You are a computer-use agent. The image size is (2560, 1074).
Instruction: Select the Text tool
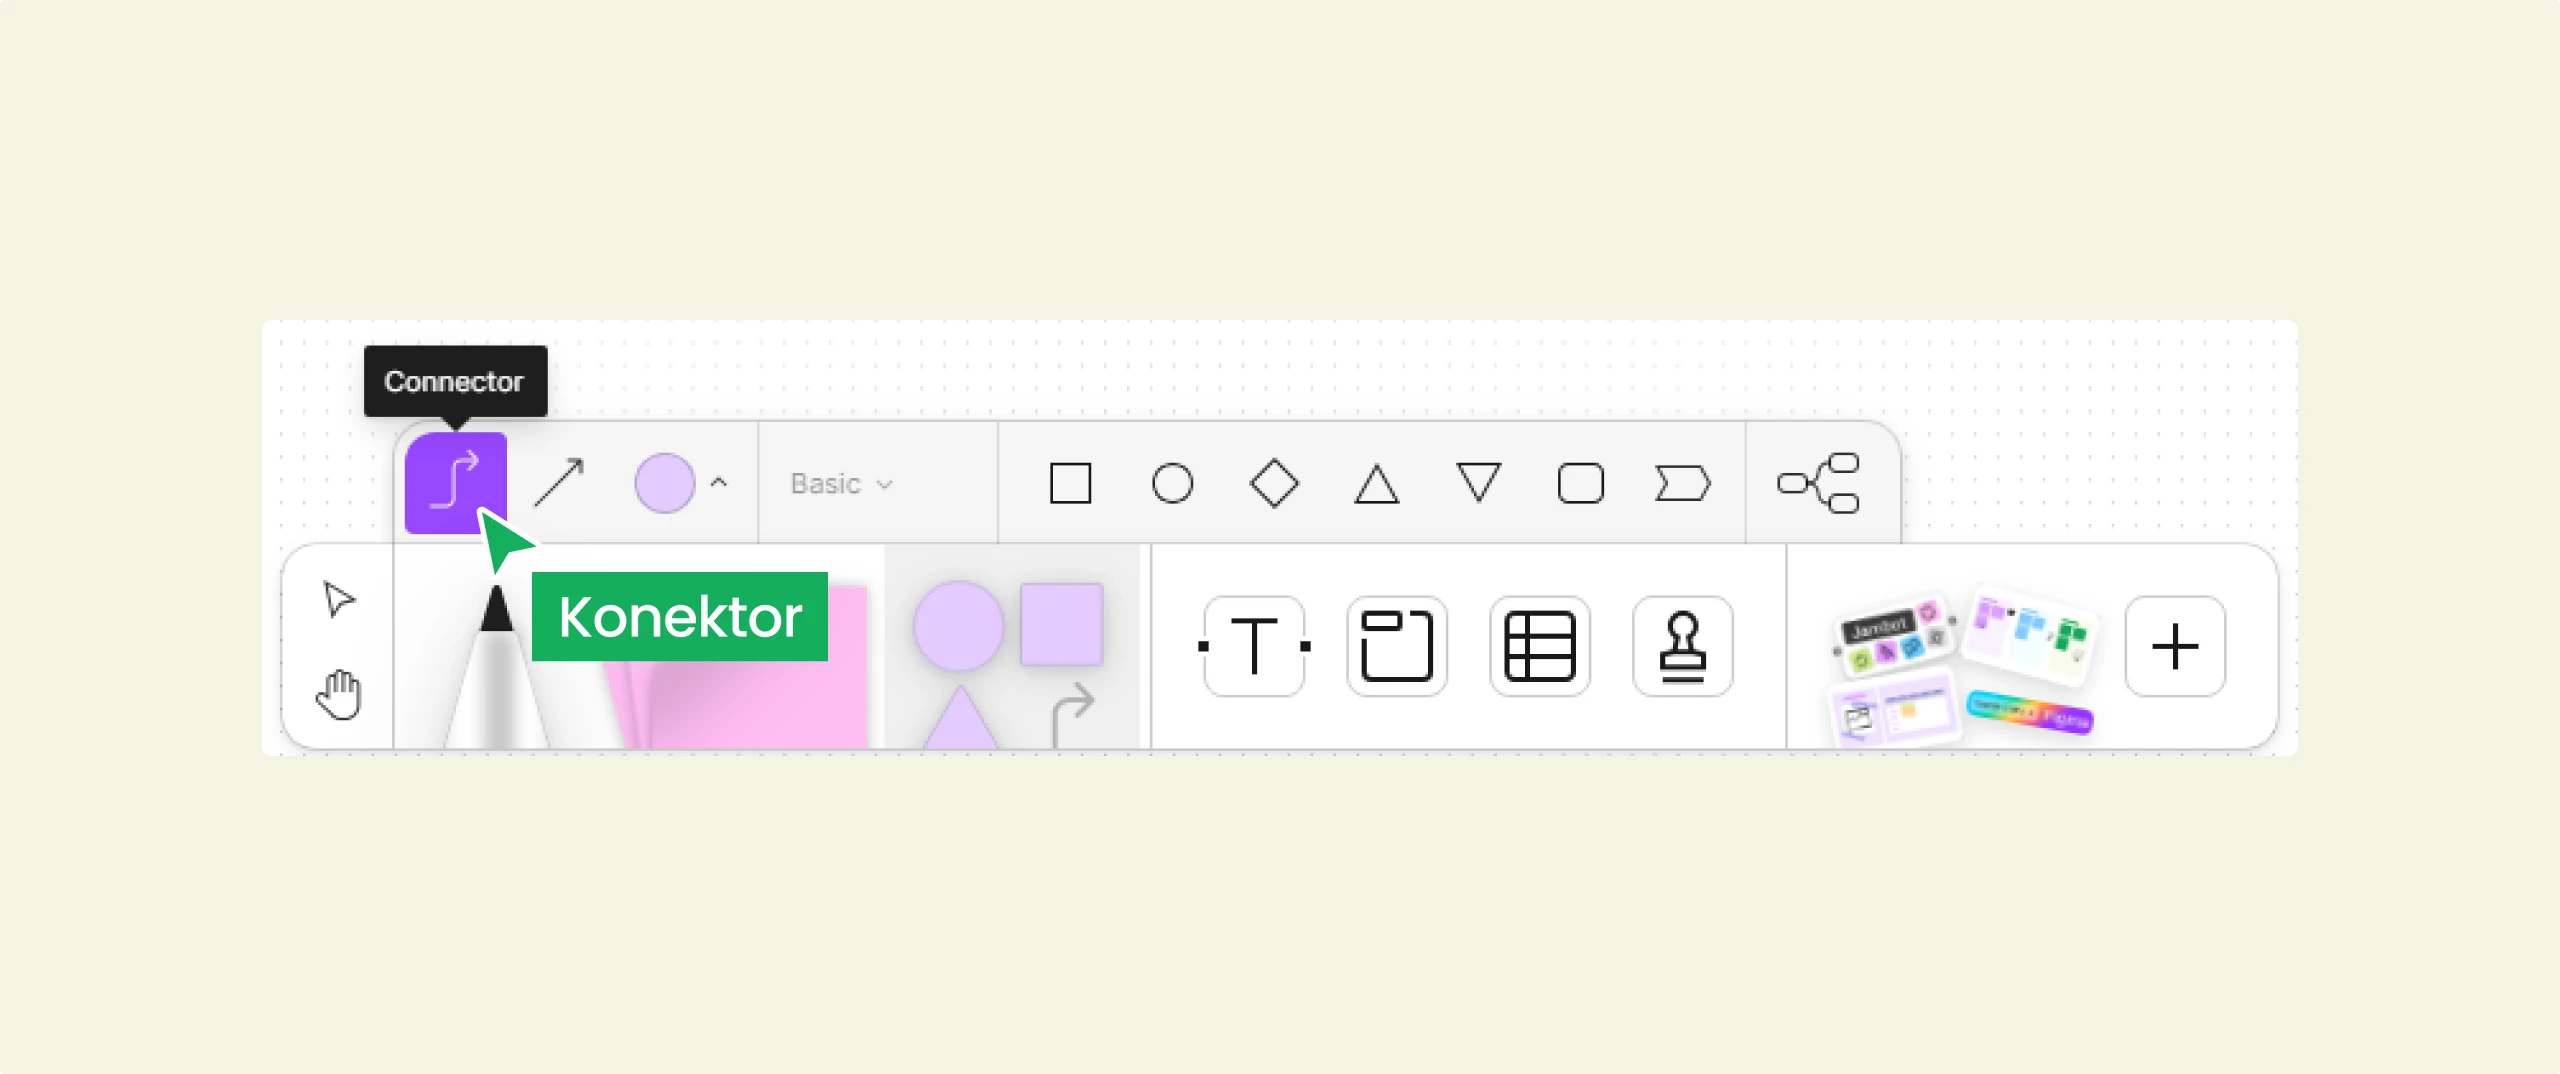(x=1254, y=646)
